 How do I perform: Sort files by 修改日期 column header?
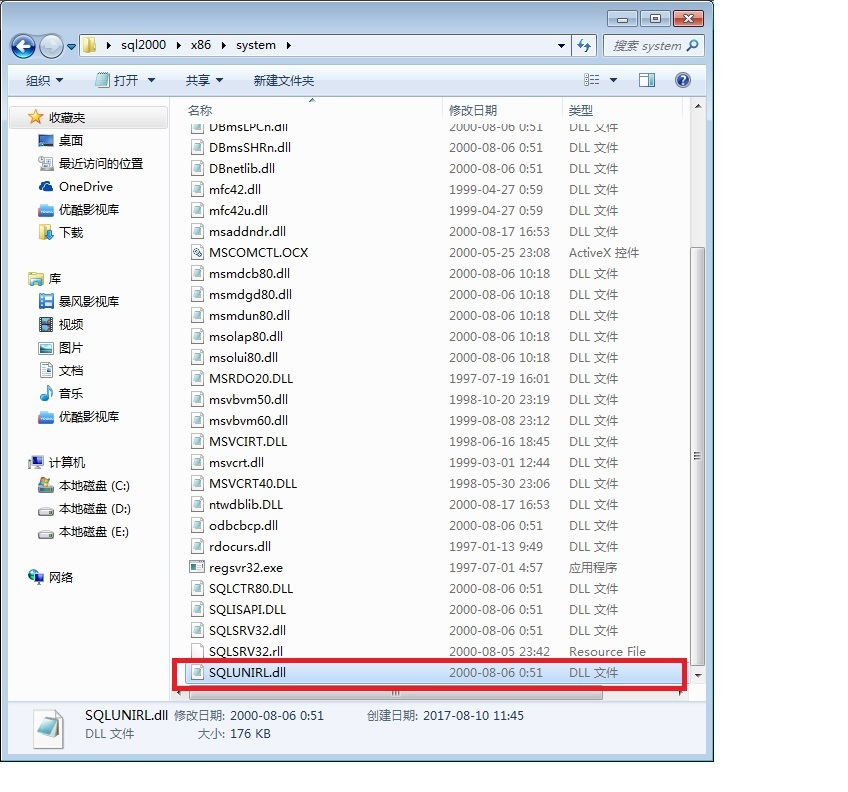pos(473,110)
